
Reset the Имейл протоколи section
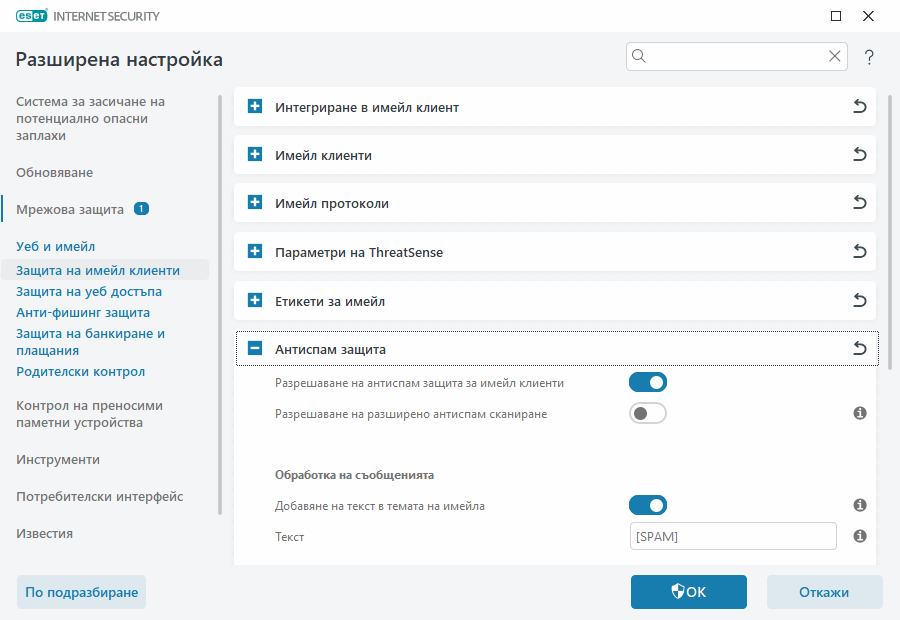[x=859, y=203]
